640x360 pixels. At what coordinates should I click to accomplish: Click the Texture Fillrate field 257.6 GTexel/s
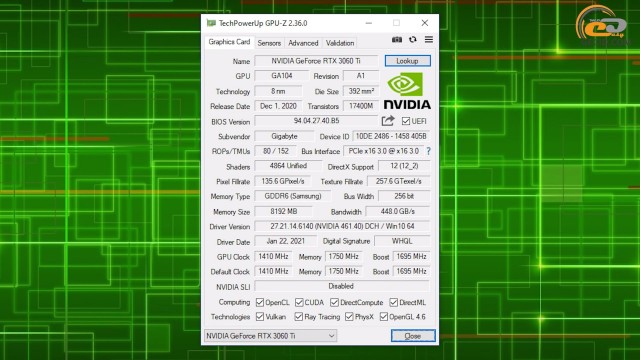[398, 181]
